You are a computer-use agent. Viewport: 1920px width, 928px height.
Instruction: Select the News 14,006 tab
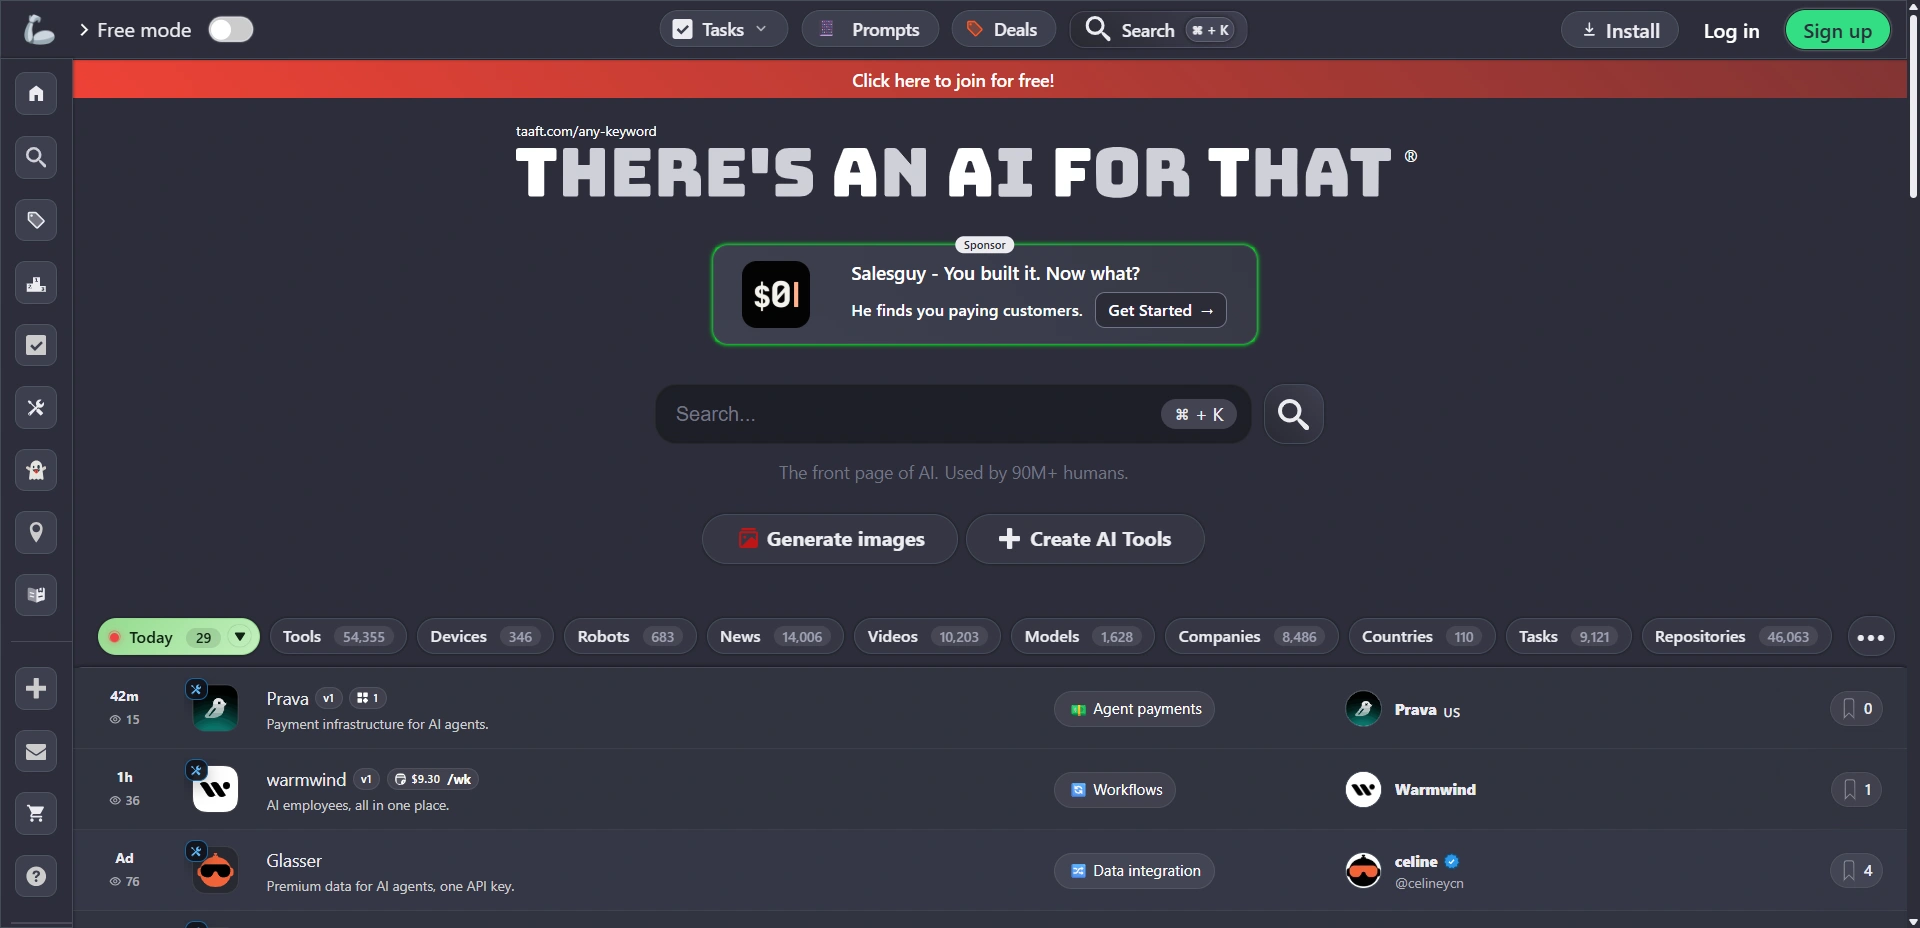point(775,637)
